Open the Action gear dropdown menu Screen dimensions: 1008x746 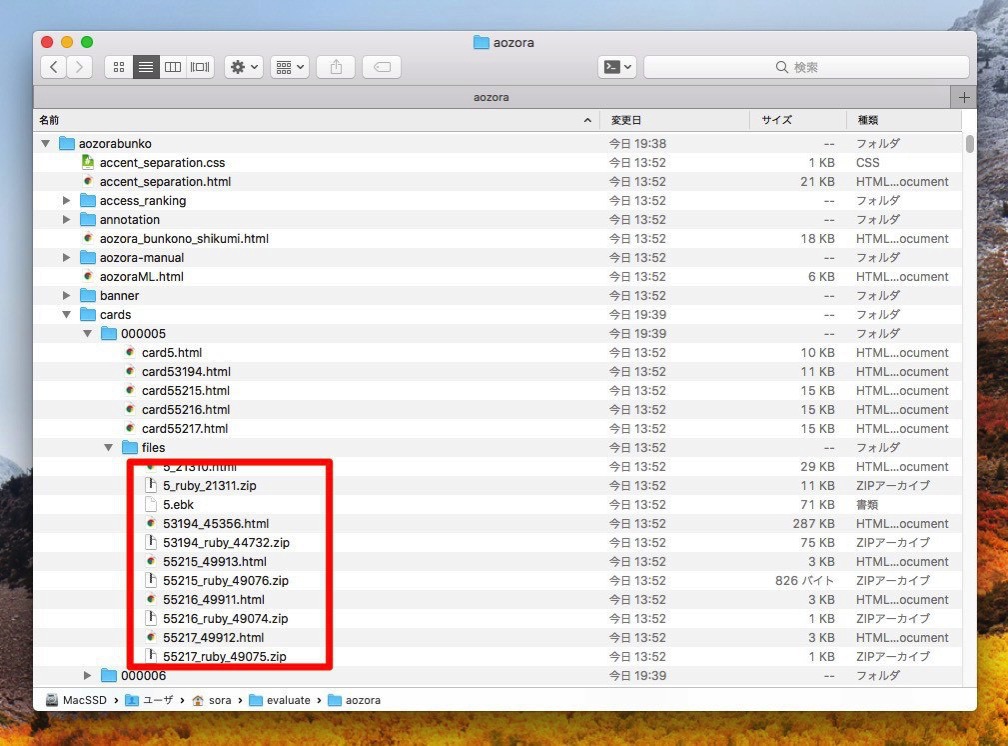pyautogui.click(x=244, y=67)
